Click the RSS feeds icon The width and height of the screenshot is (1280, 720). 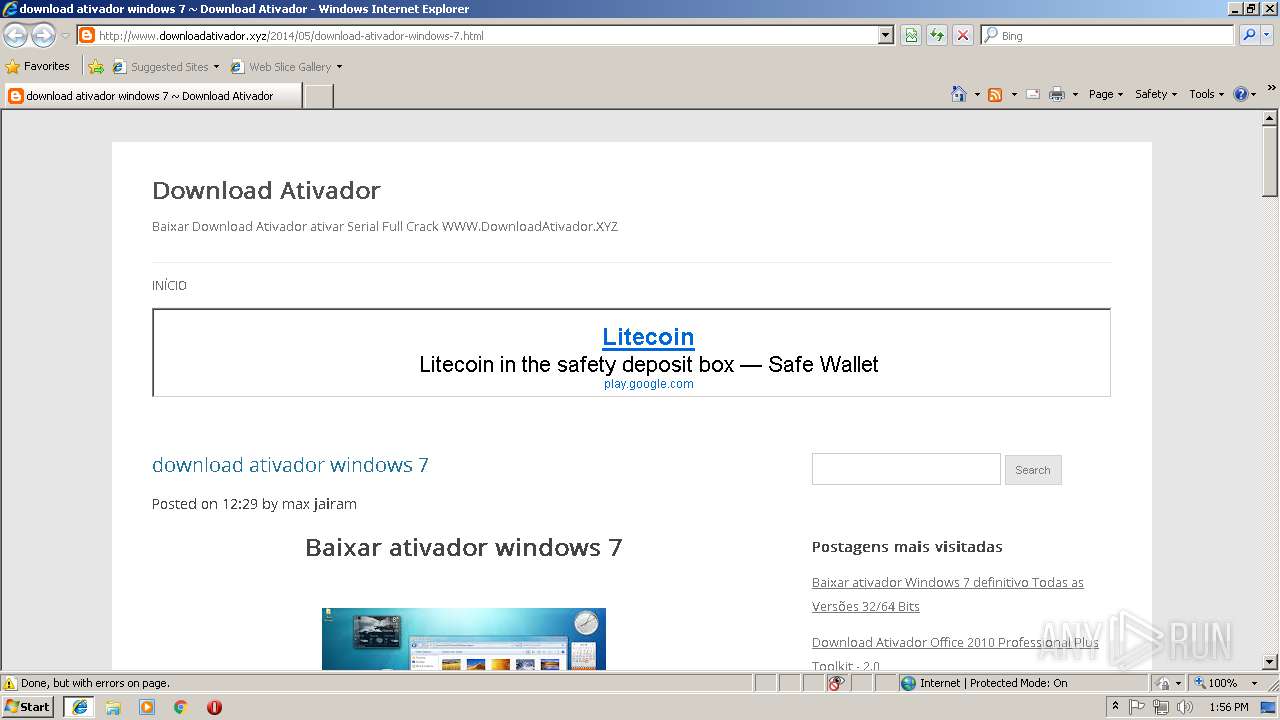(995, 94)
